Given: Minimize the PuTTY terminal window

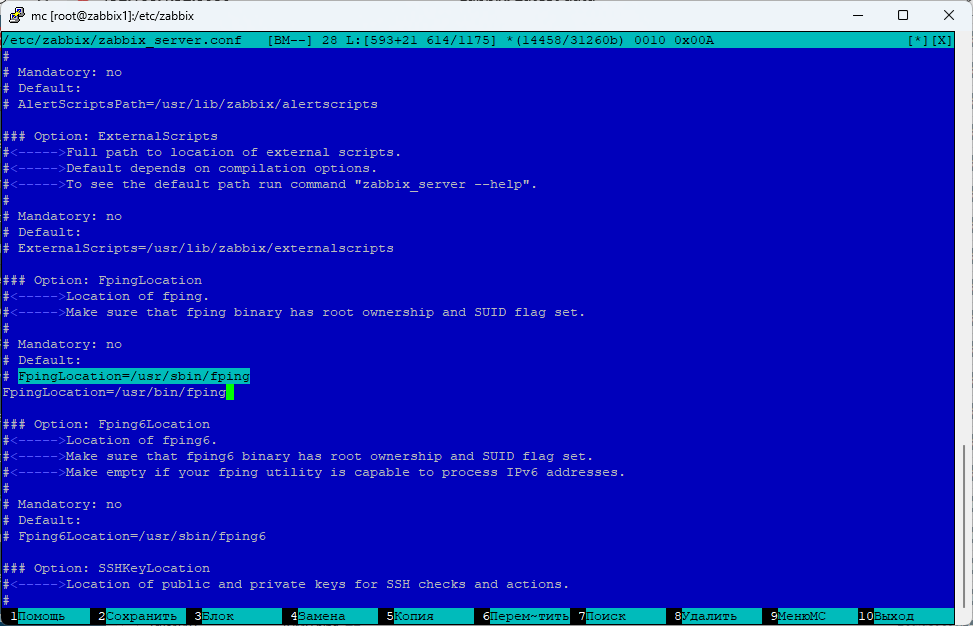Looking at the screenshot, I should tap(858, 16).
